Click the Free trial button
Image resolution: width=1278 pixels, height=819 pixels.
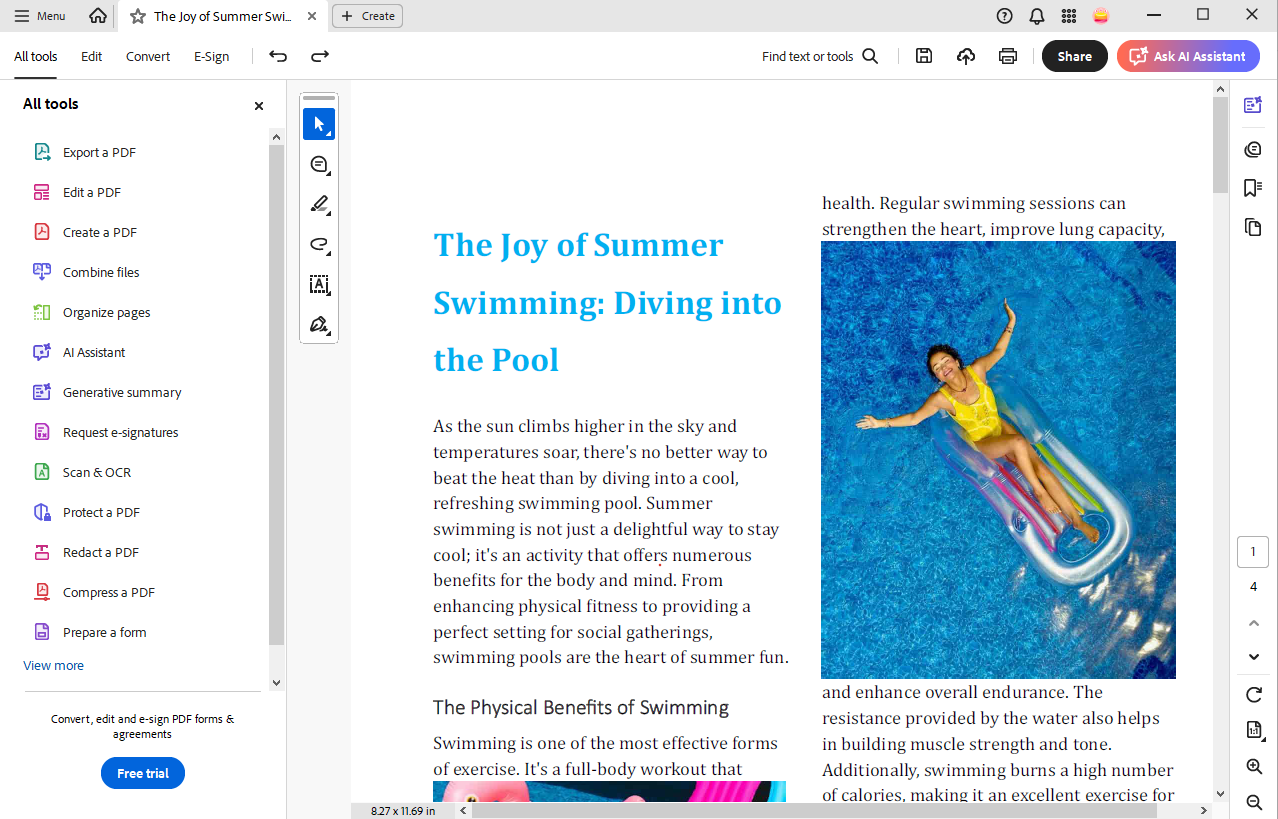pos(143,773)
